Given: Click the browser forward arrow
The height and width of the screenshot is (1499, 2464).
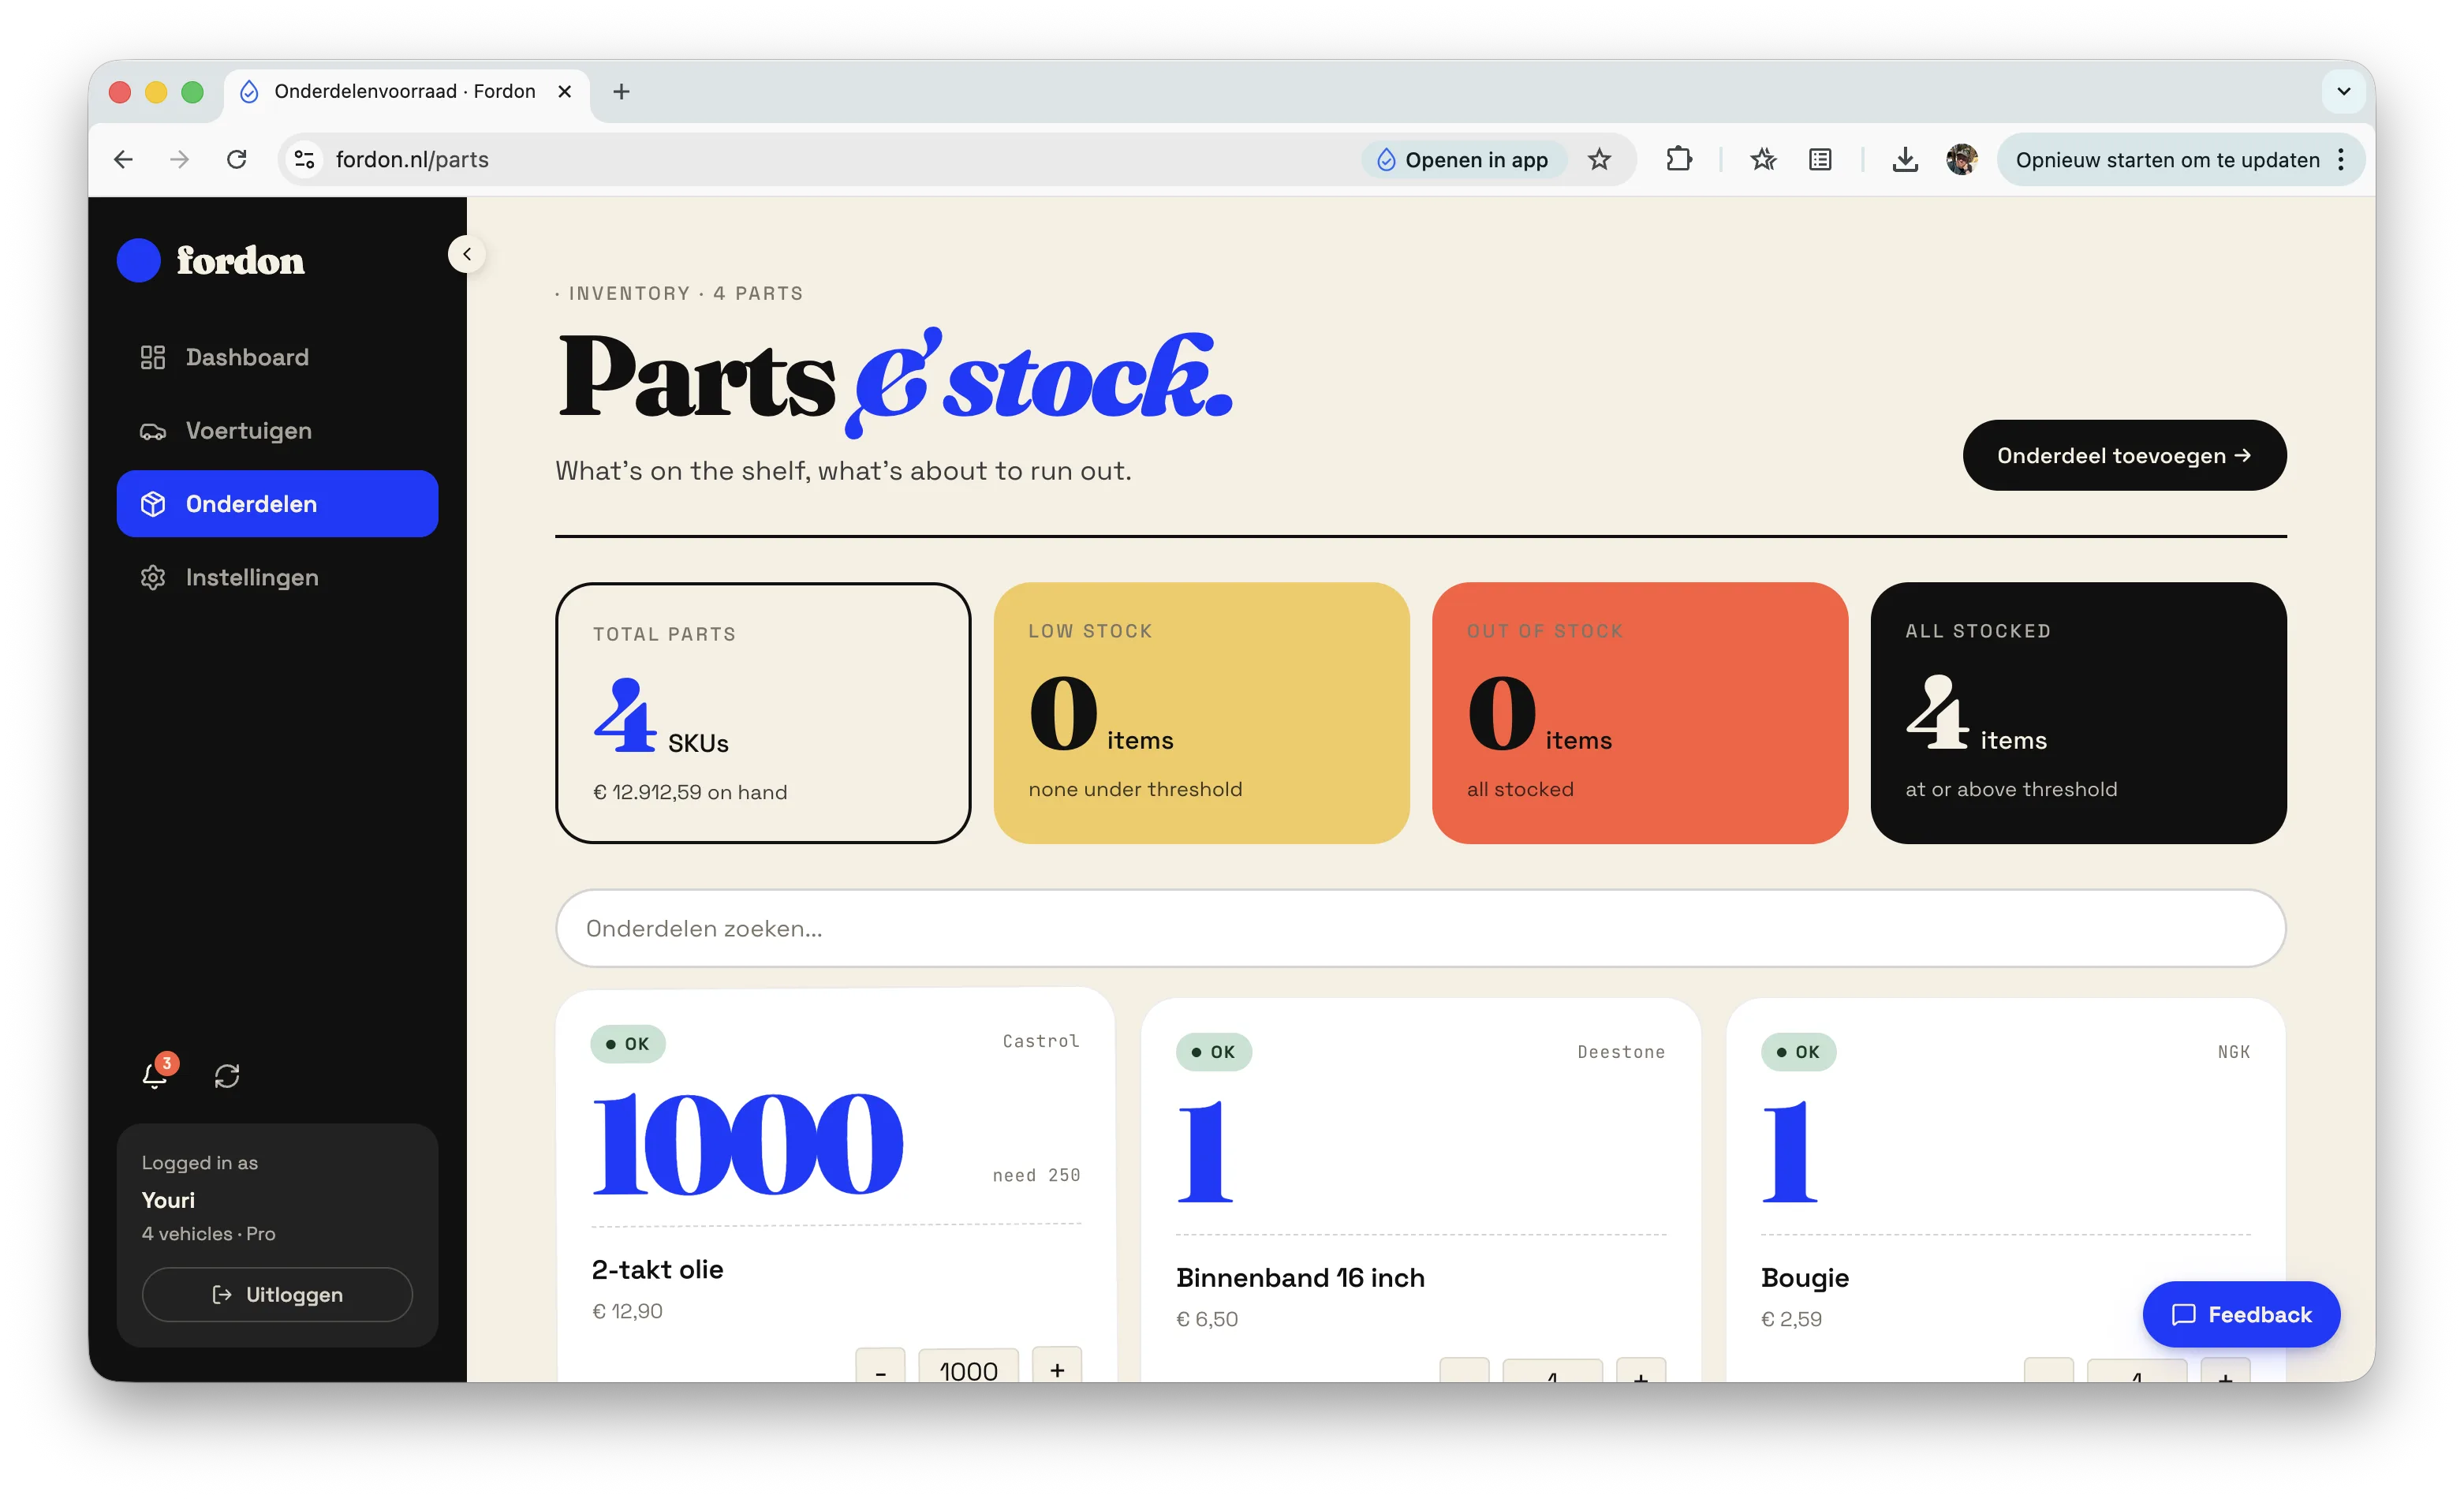Looking at the screenshot, I should click(180, 159).
